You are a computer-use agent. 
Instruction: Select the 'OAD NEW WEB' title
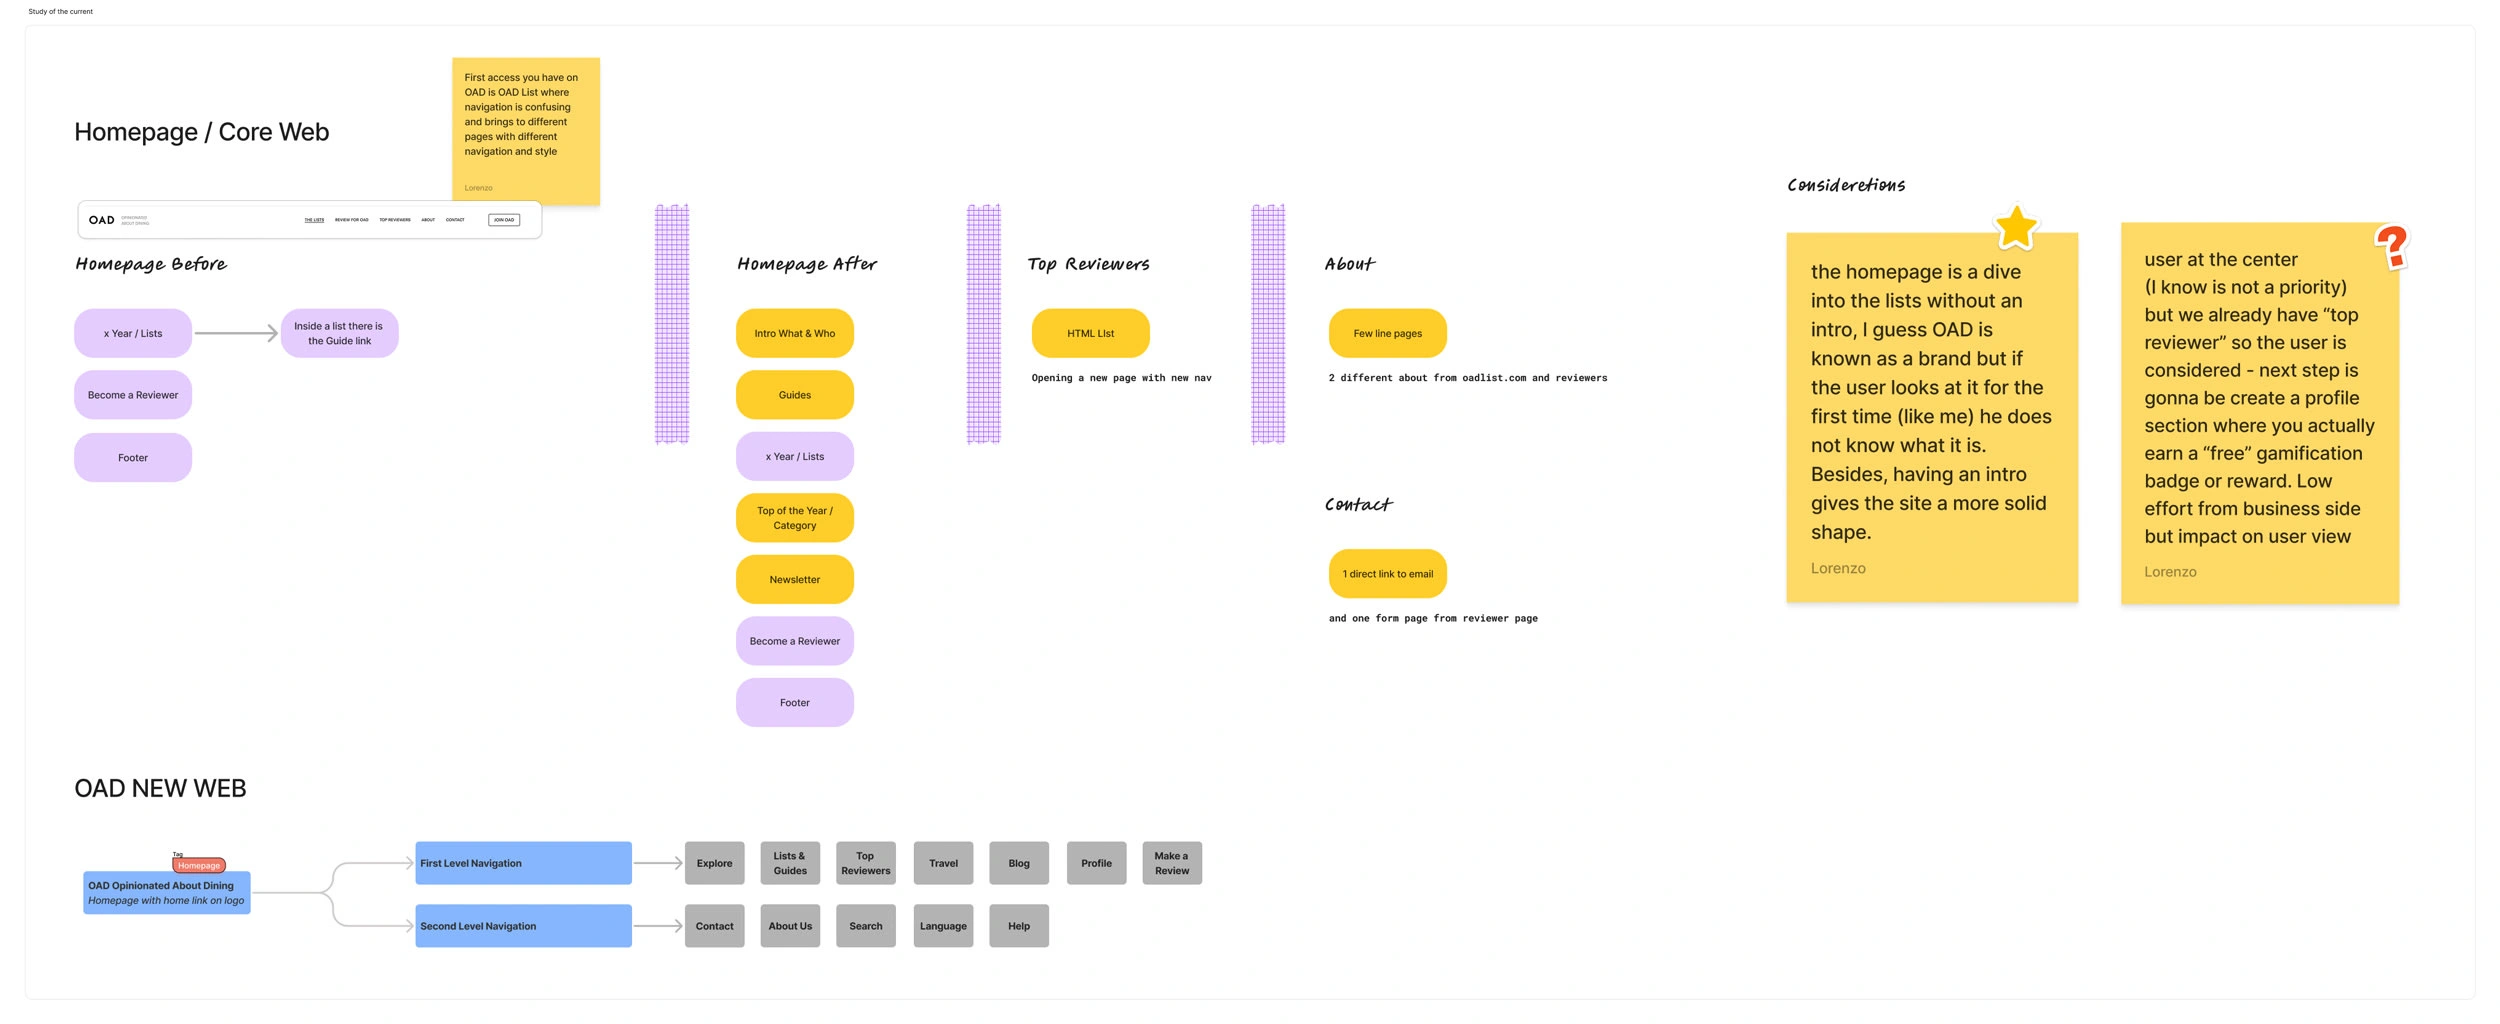(x=160, y=789)
